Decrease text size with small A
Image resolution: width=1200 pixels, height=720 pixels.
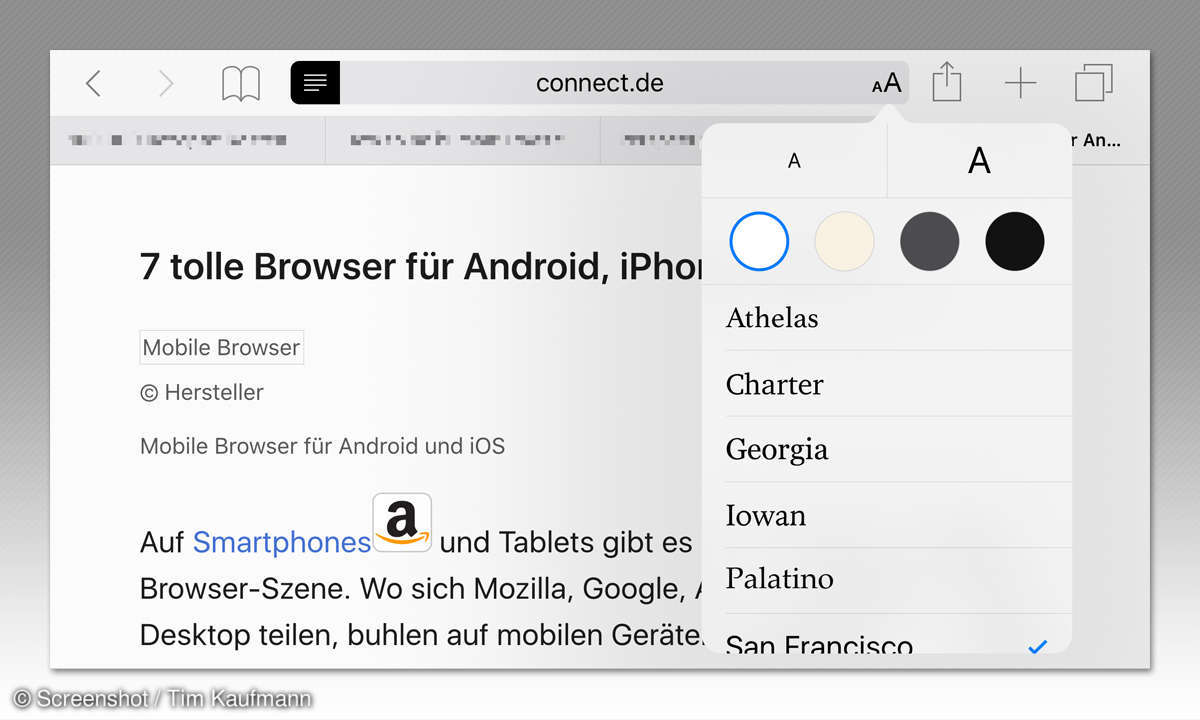click(x=794, y=160)
